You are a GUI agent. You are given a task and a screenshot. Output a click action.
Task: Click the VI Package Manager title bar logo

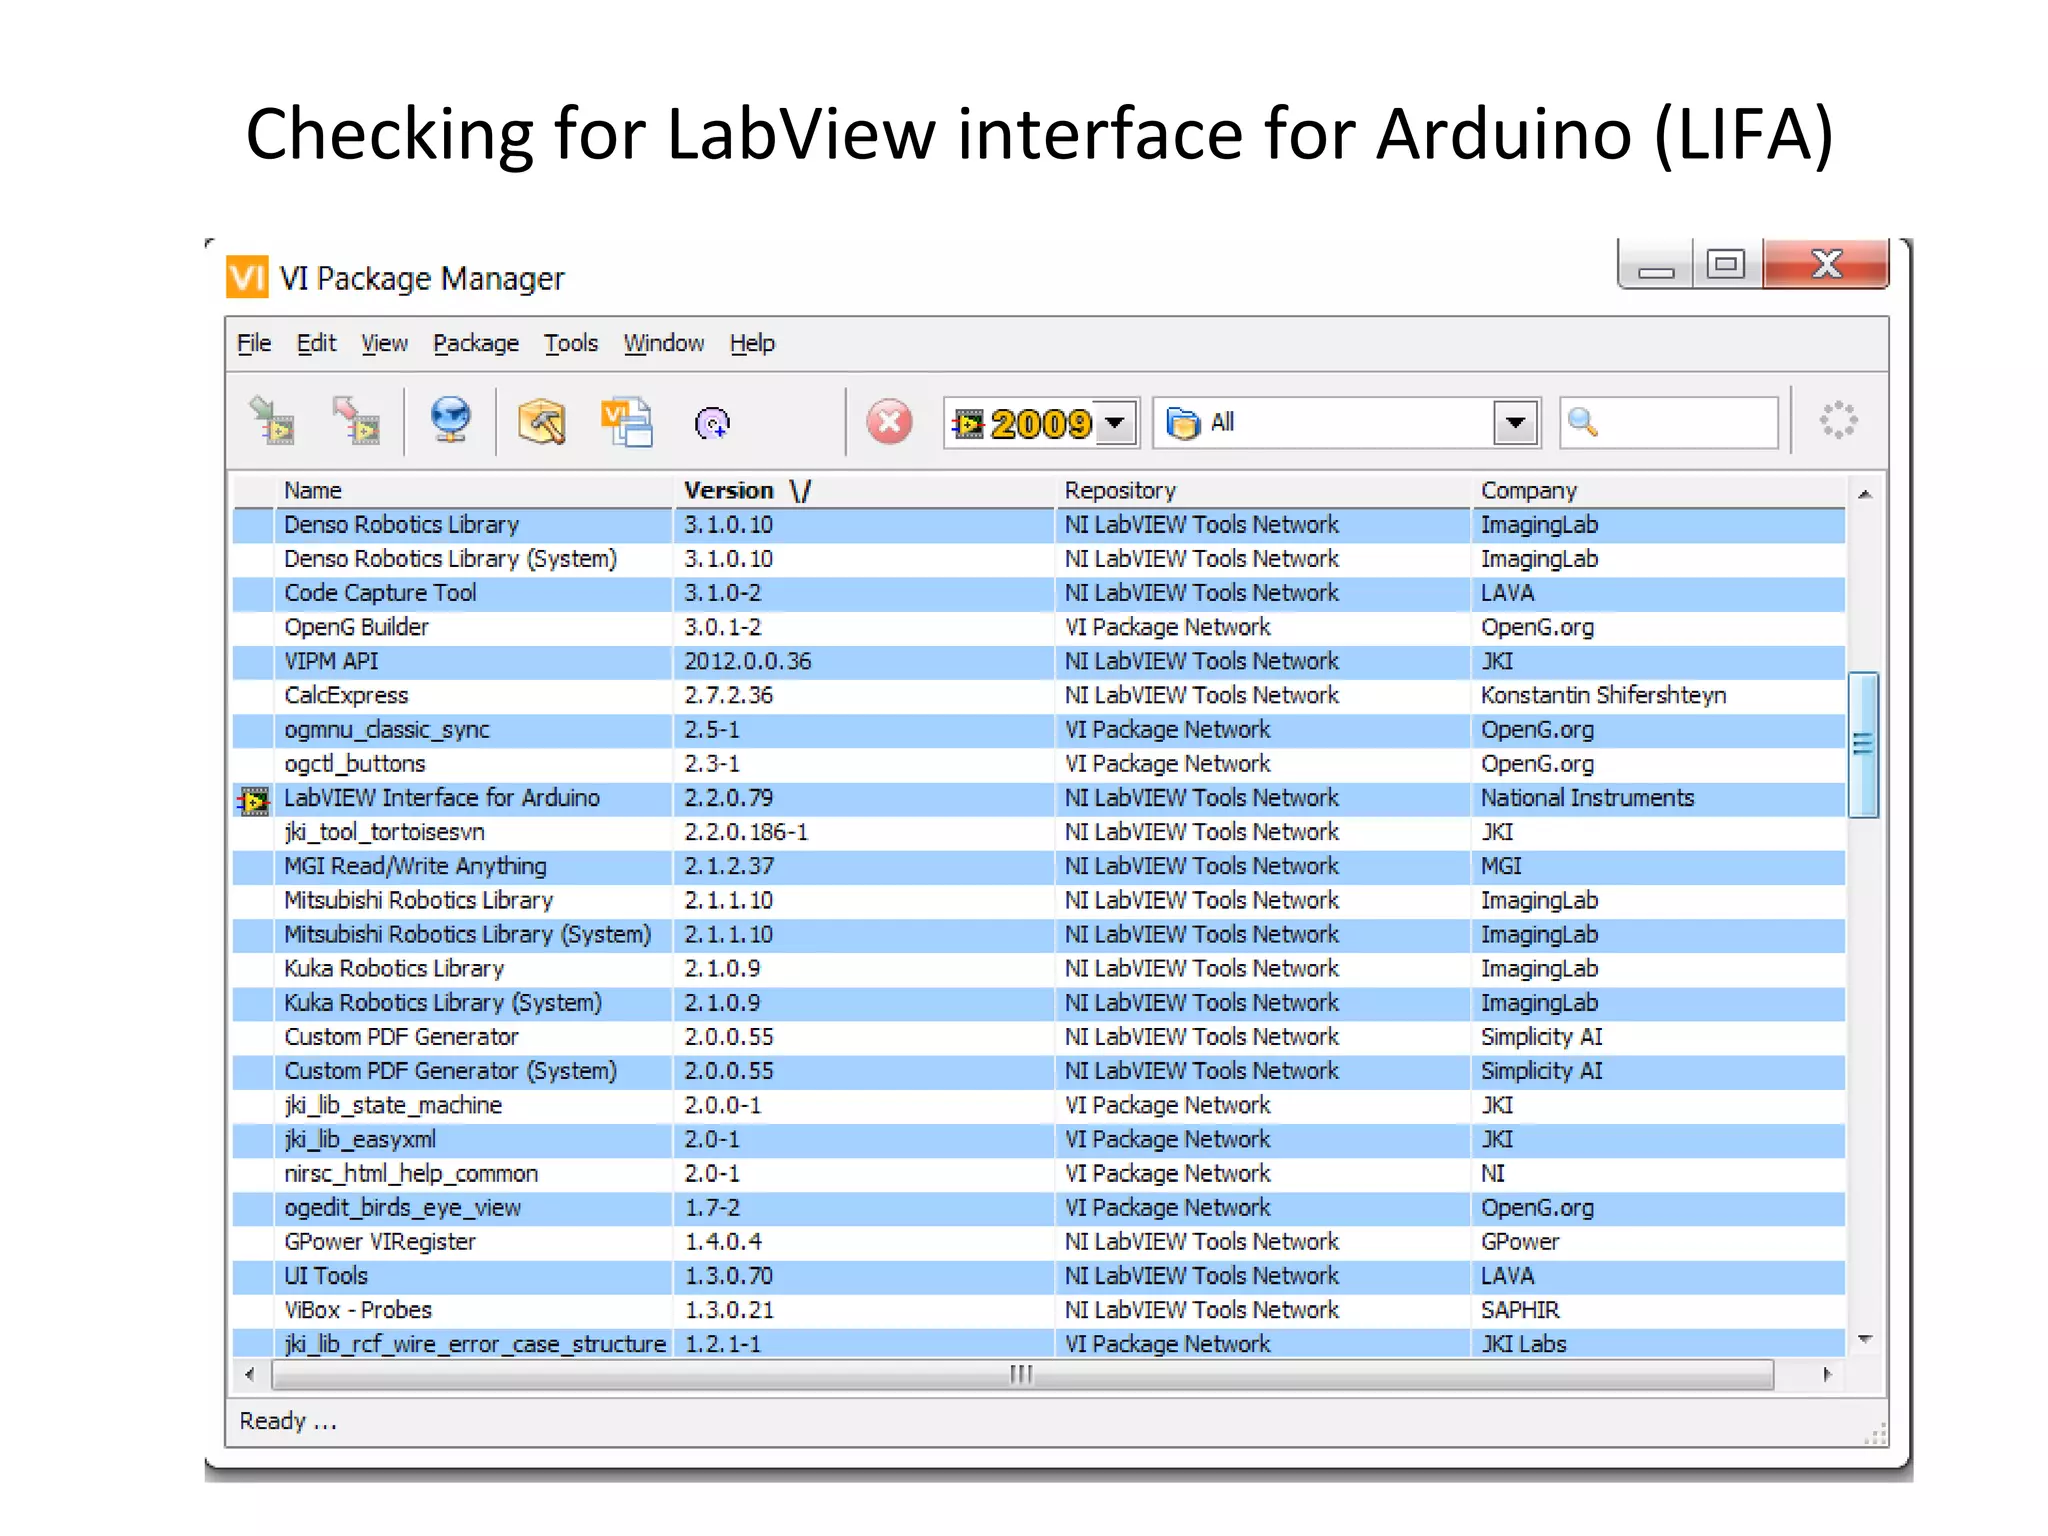[247, 277]
